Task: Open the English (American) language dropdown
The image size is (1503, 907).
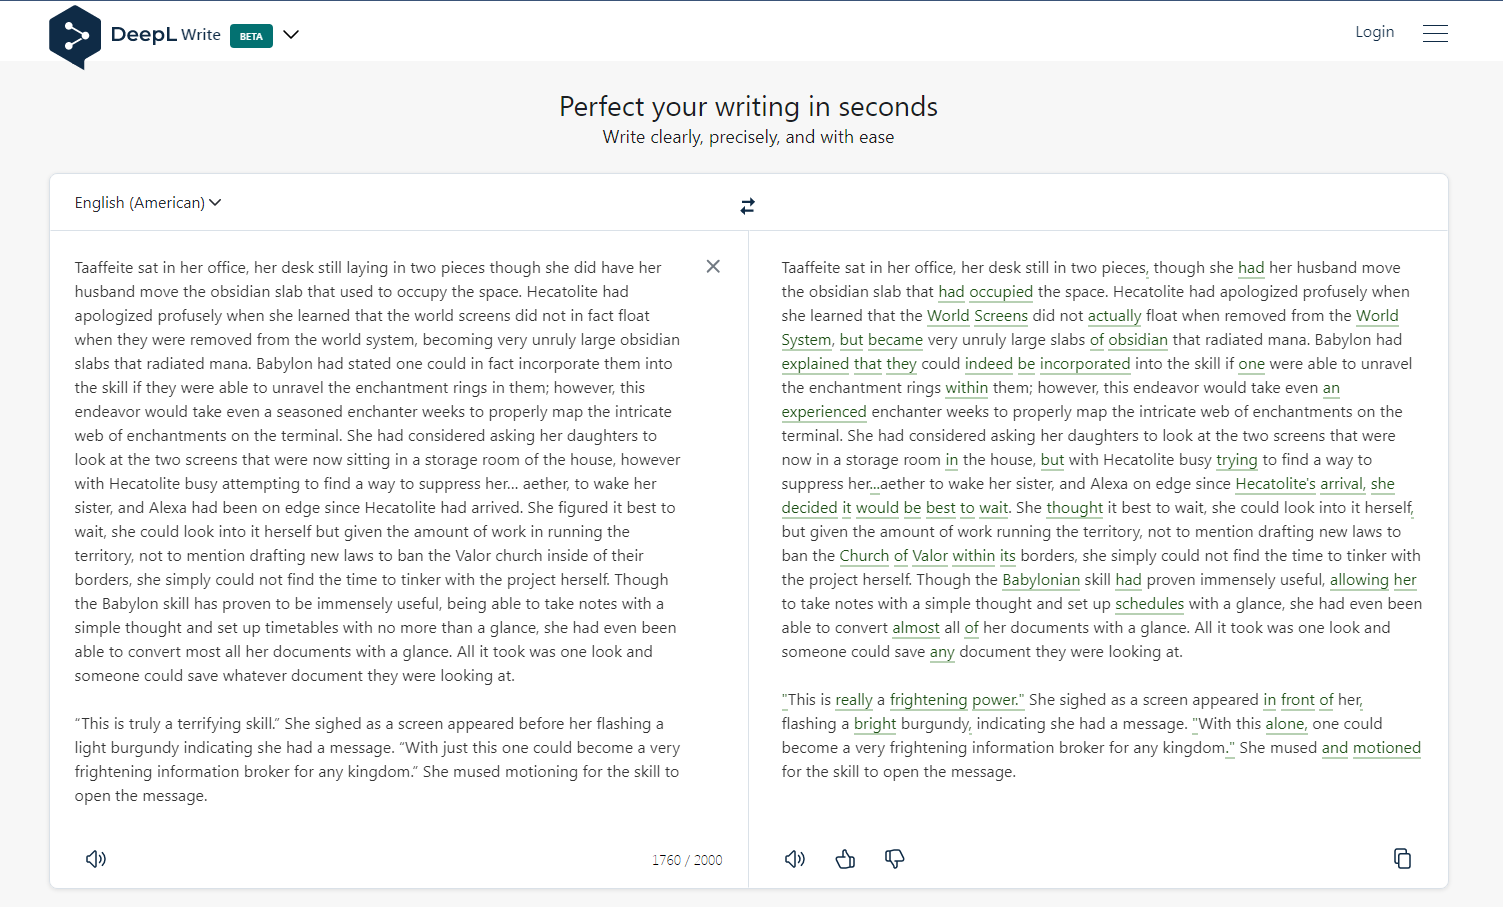Action: click(x=148, y=203)
